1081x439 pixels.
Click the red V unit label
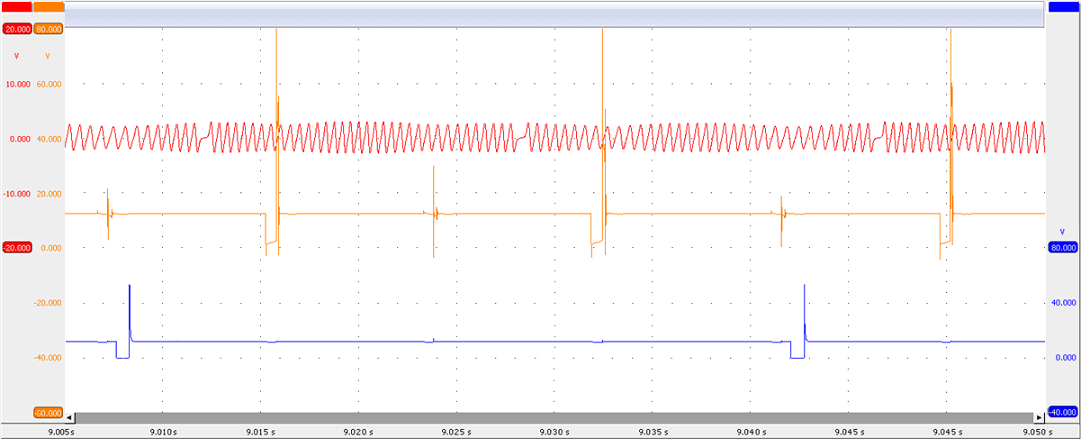click(17, 56)
